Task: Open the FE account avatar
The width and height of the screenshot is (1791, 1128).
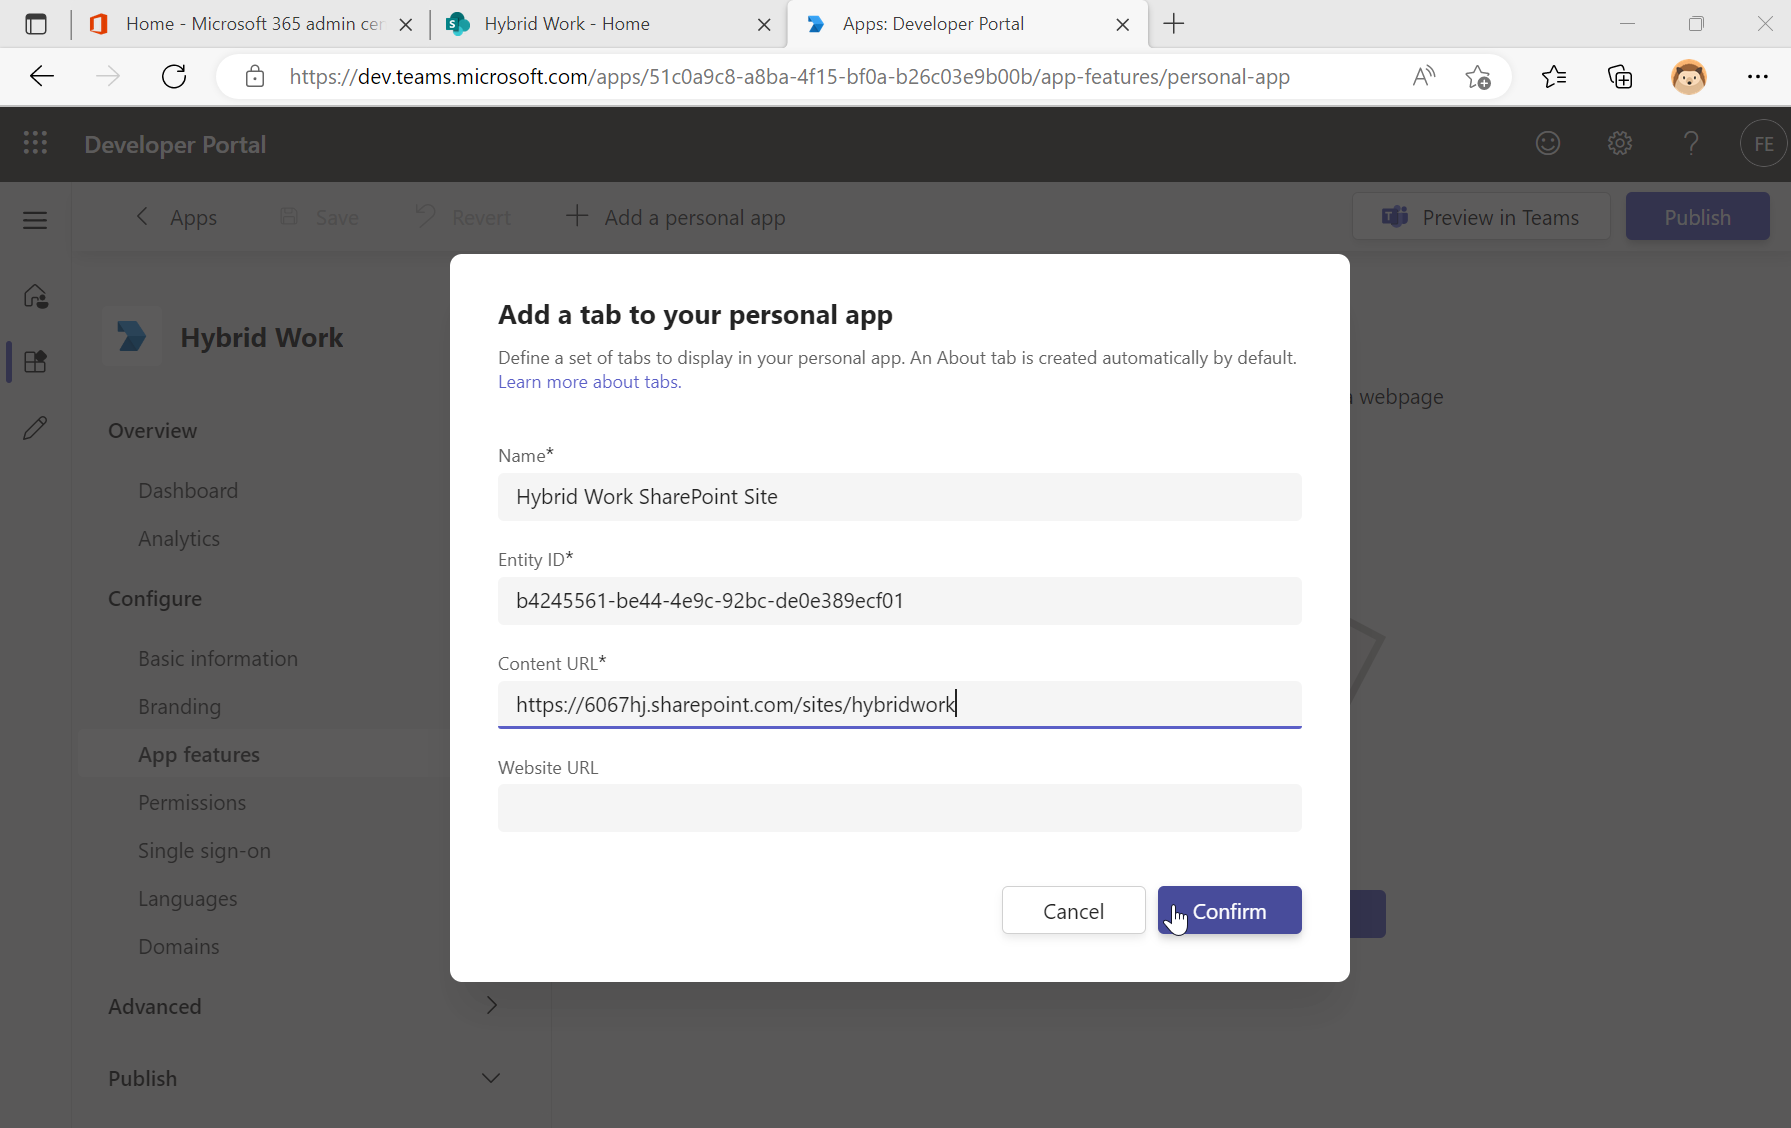Action: pyautogui.click(x=1762, y=143)
